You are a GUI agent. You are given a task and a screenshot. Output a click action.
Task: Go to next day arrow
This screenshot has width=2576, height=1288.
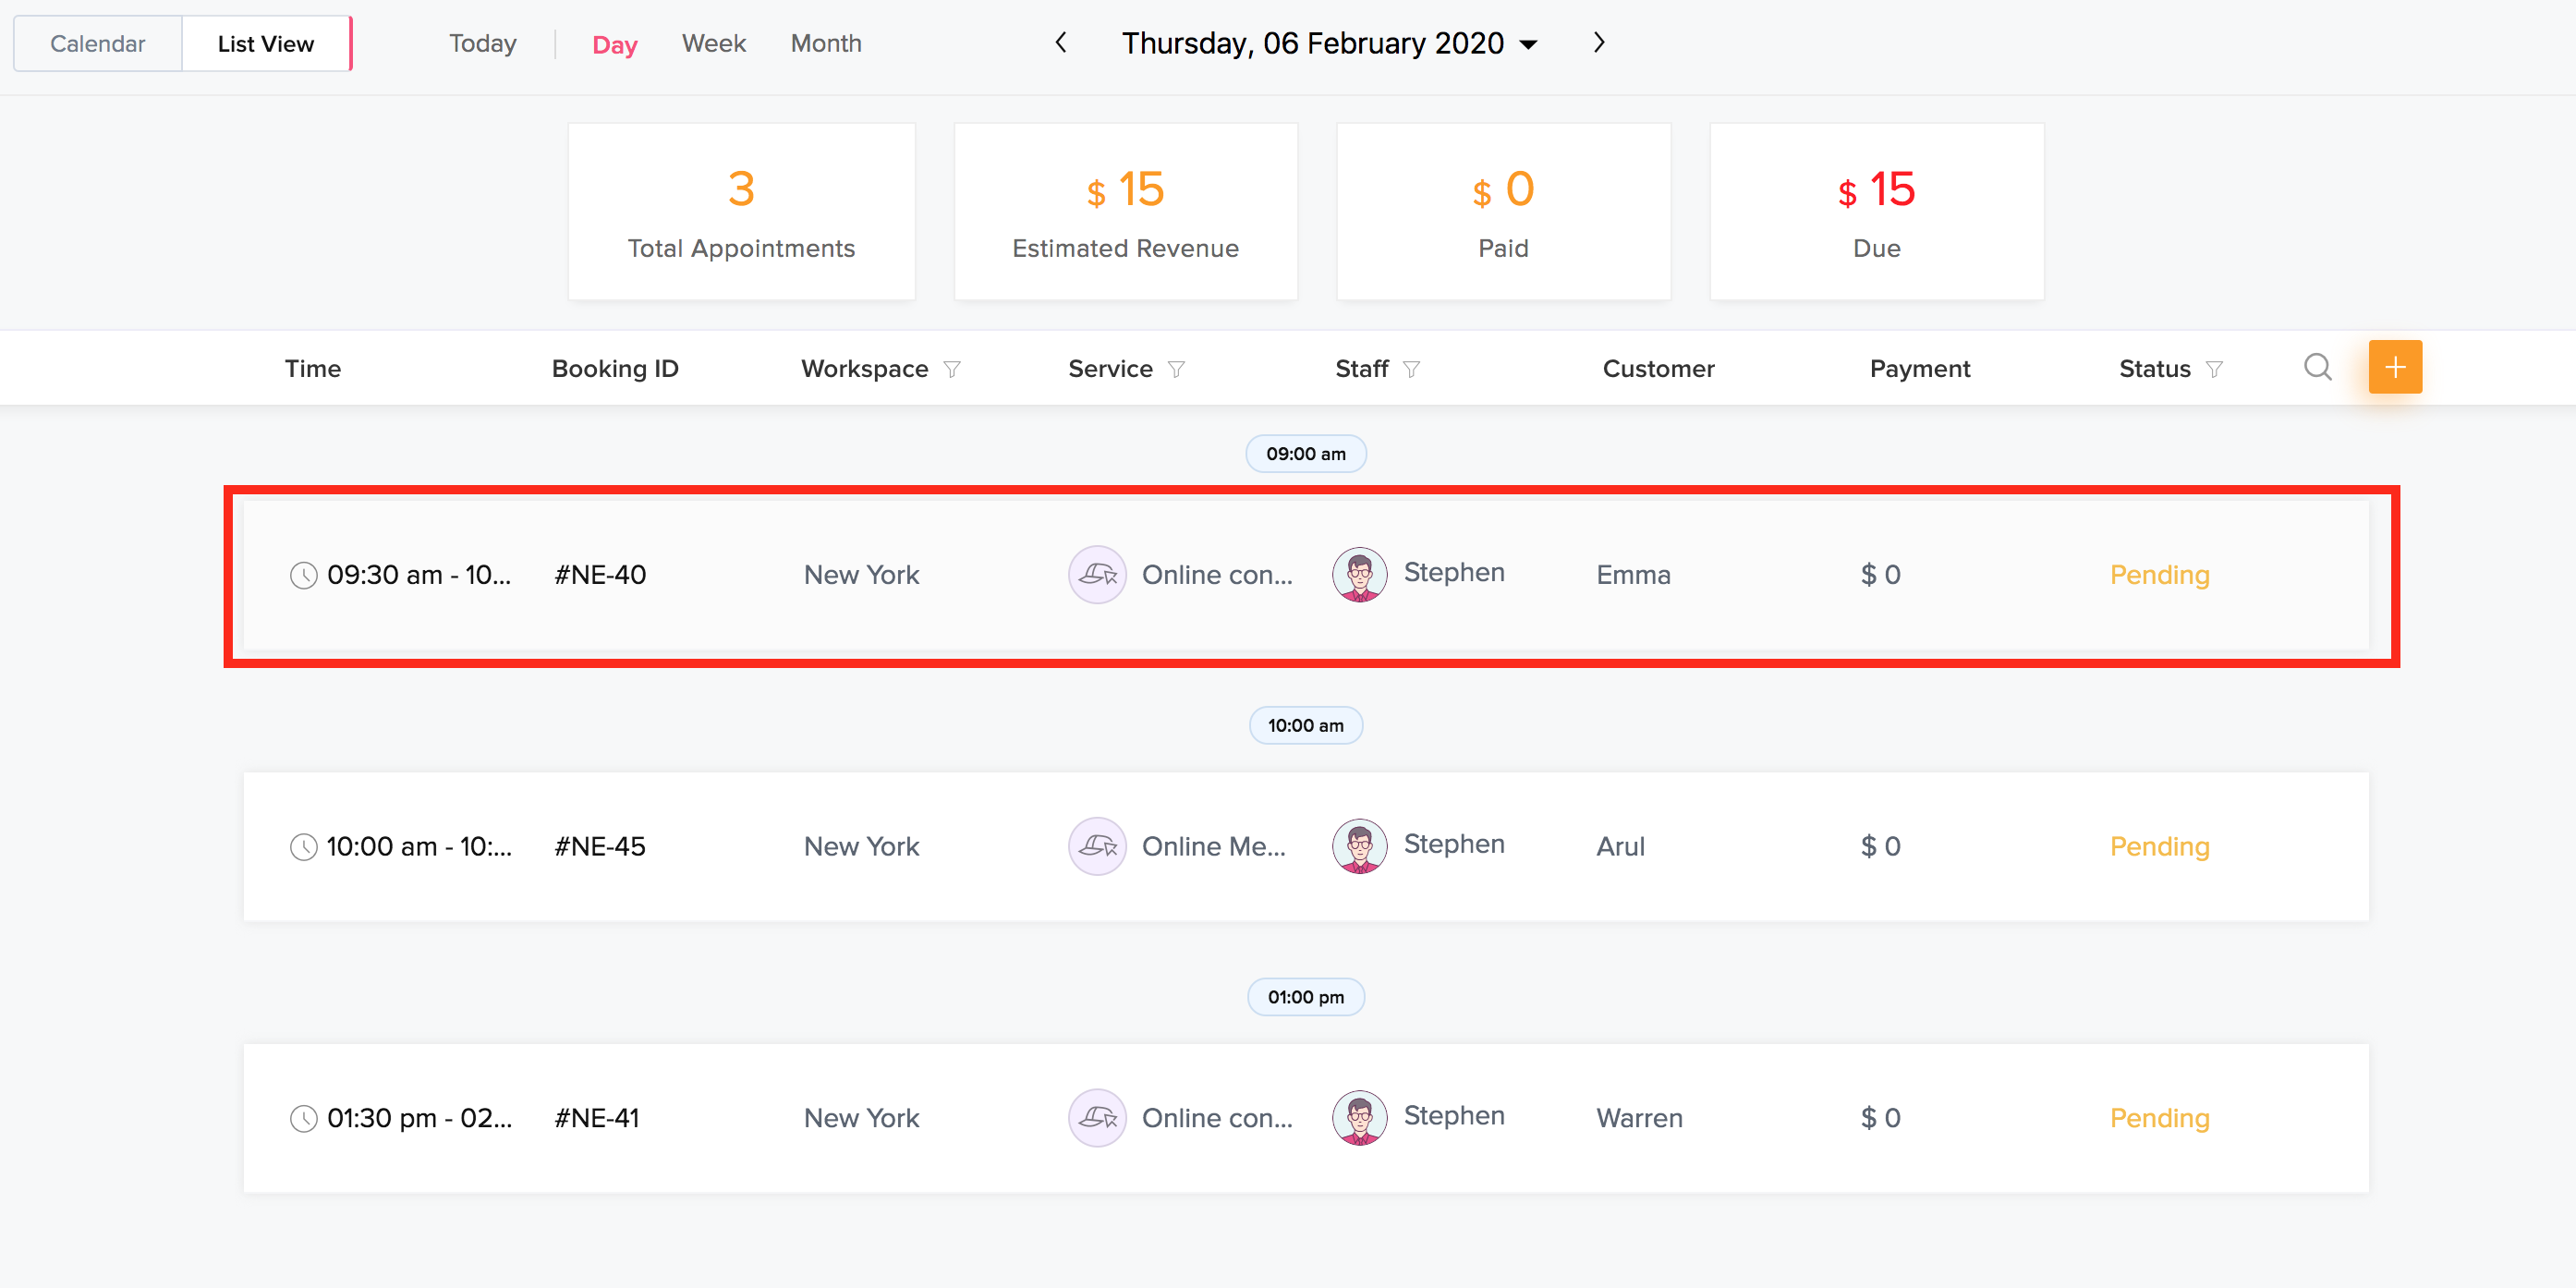click(x=1598, y=43)
